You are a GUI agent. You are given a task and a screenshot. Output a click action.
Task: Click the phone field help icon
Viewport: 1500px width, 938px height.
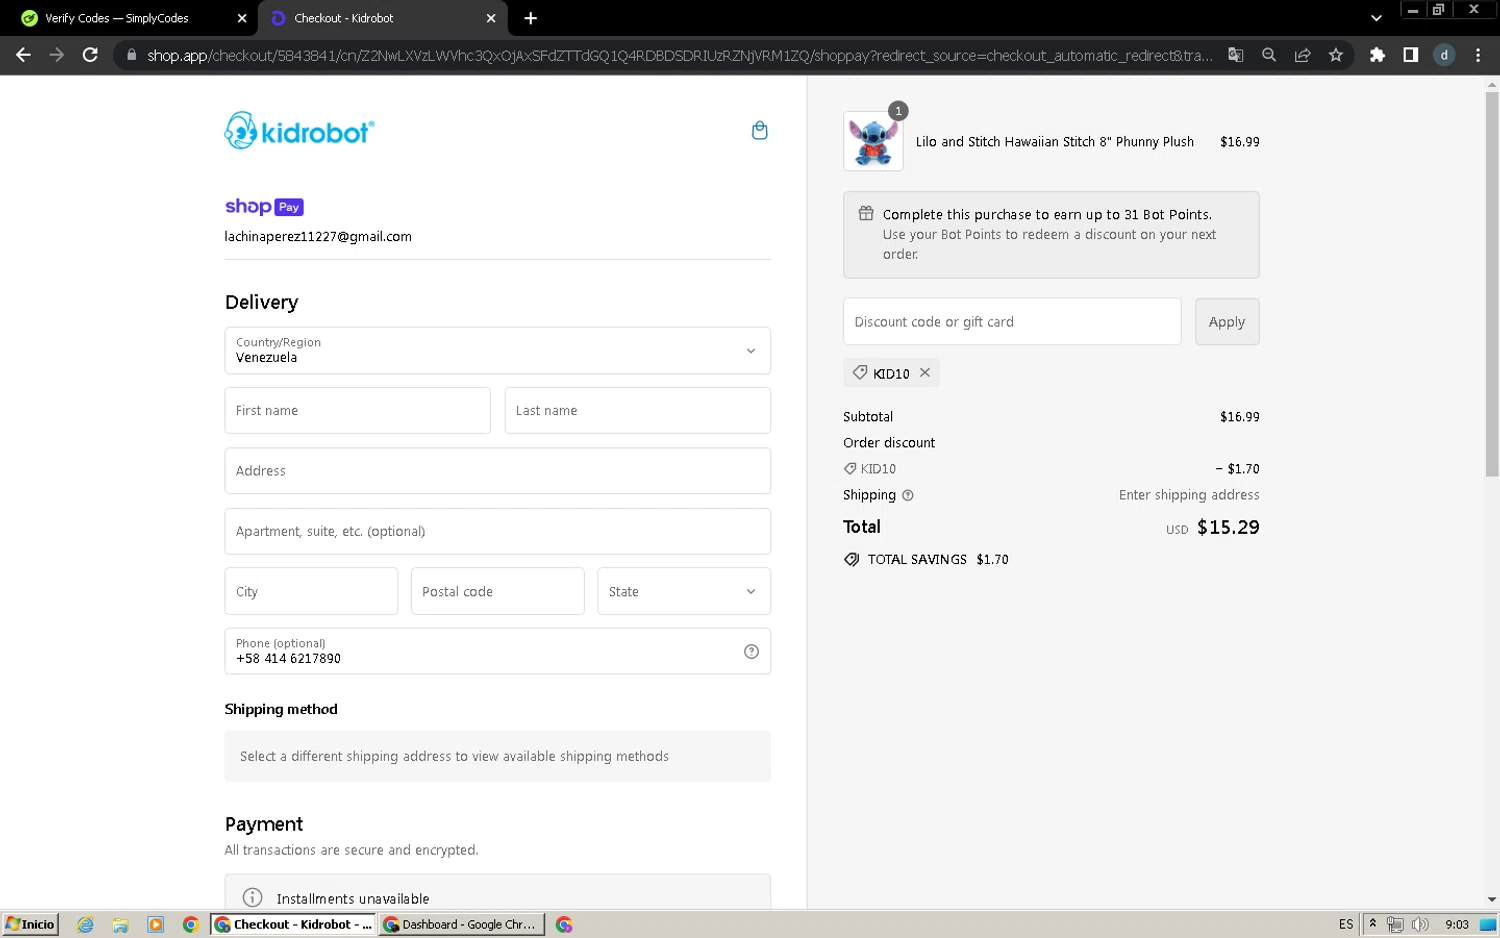tap(751, 652)
